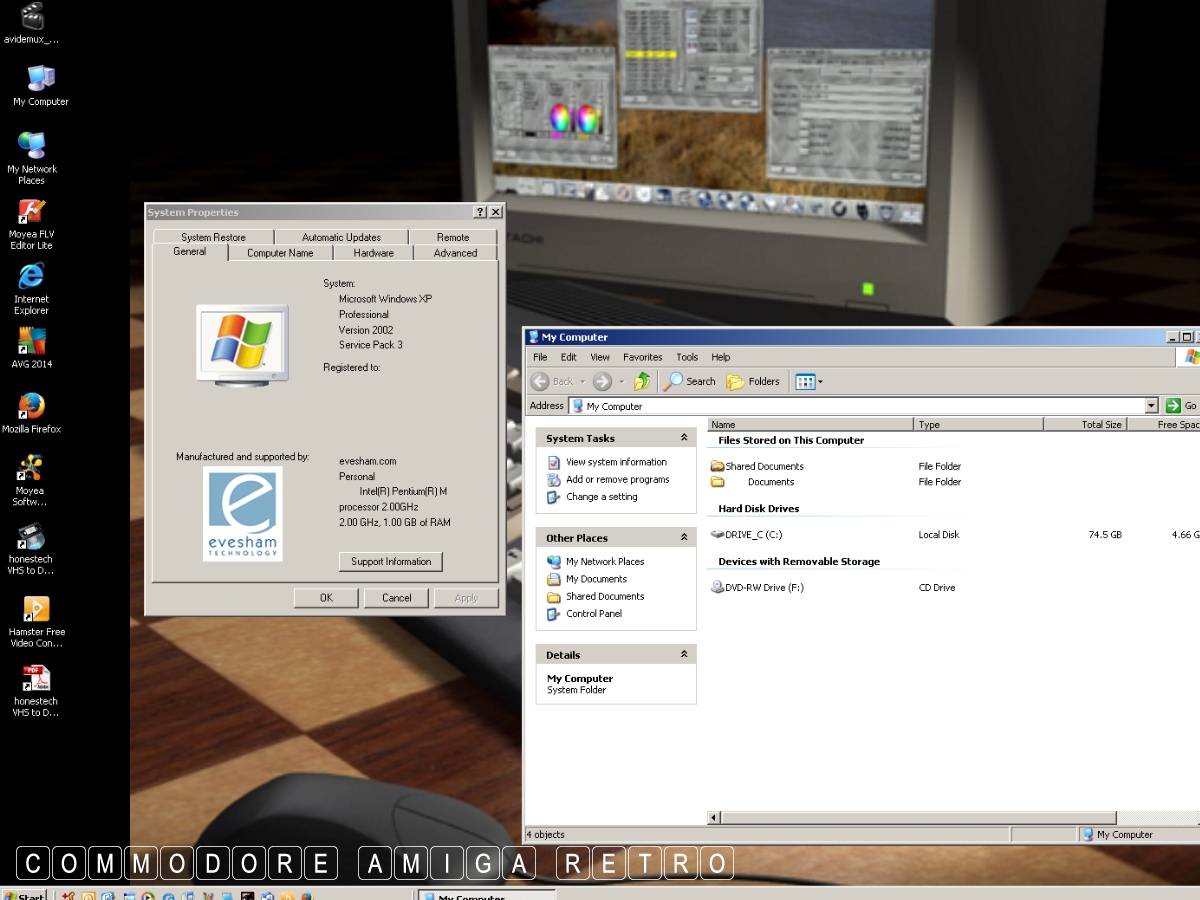
Task: Collapse the System Tasks panel
Action: point(684,438)
